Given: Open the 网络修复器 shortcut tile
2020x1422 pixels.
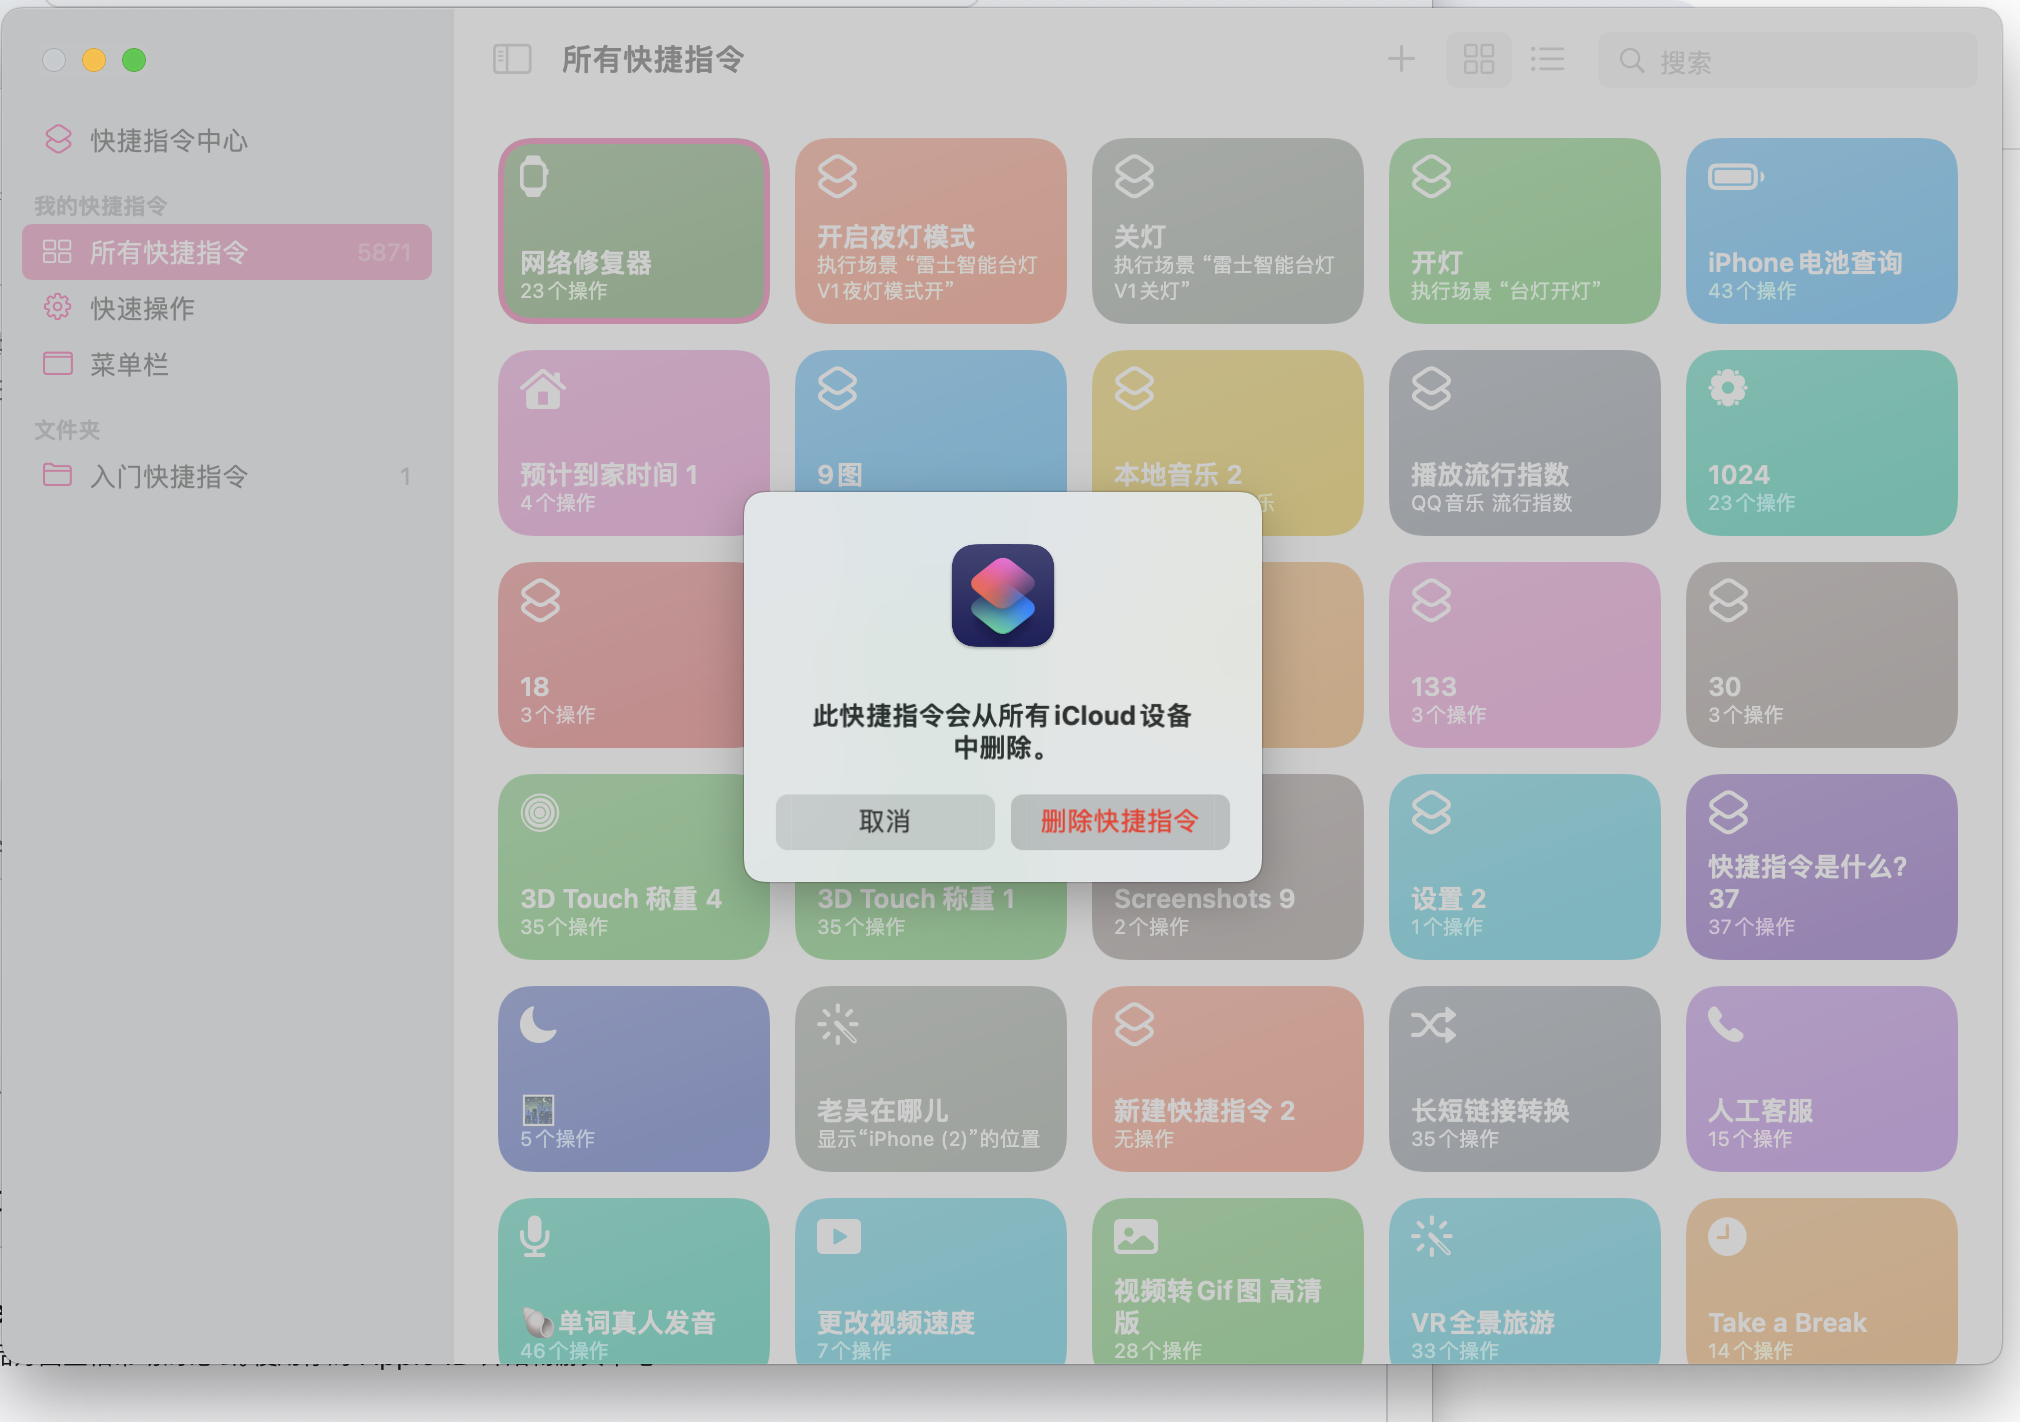Looking at the screenshot, I should 634,231.
